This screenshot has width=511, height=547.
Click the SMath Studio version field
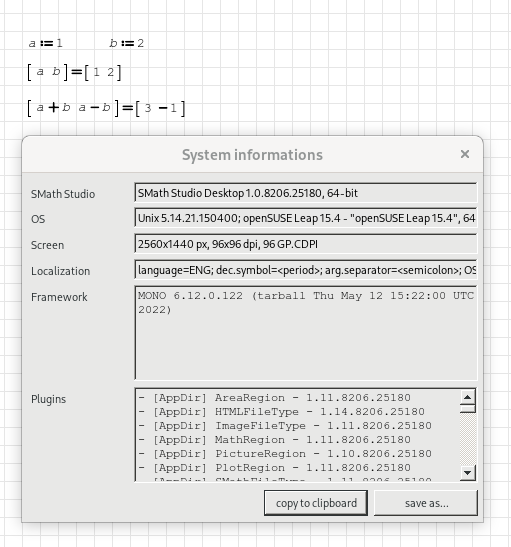click(x=306, y=193)
